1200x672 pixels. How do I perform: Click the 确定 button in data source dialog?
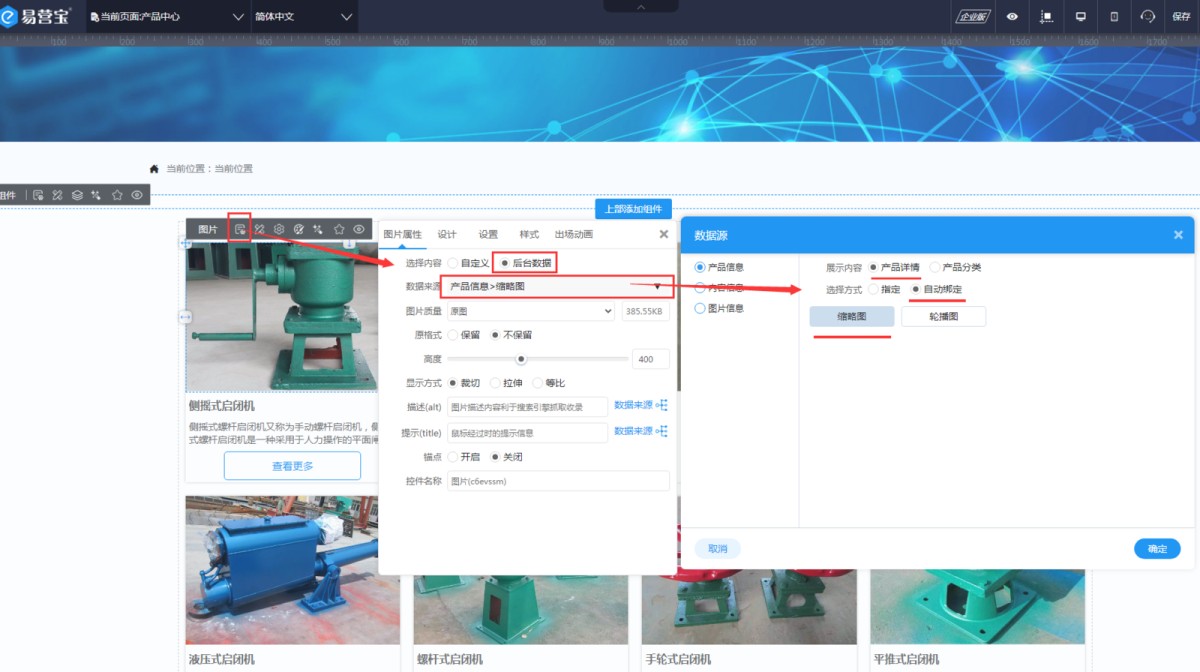(1156, 549)
